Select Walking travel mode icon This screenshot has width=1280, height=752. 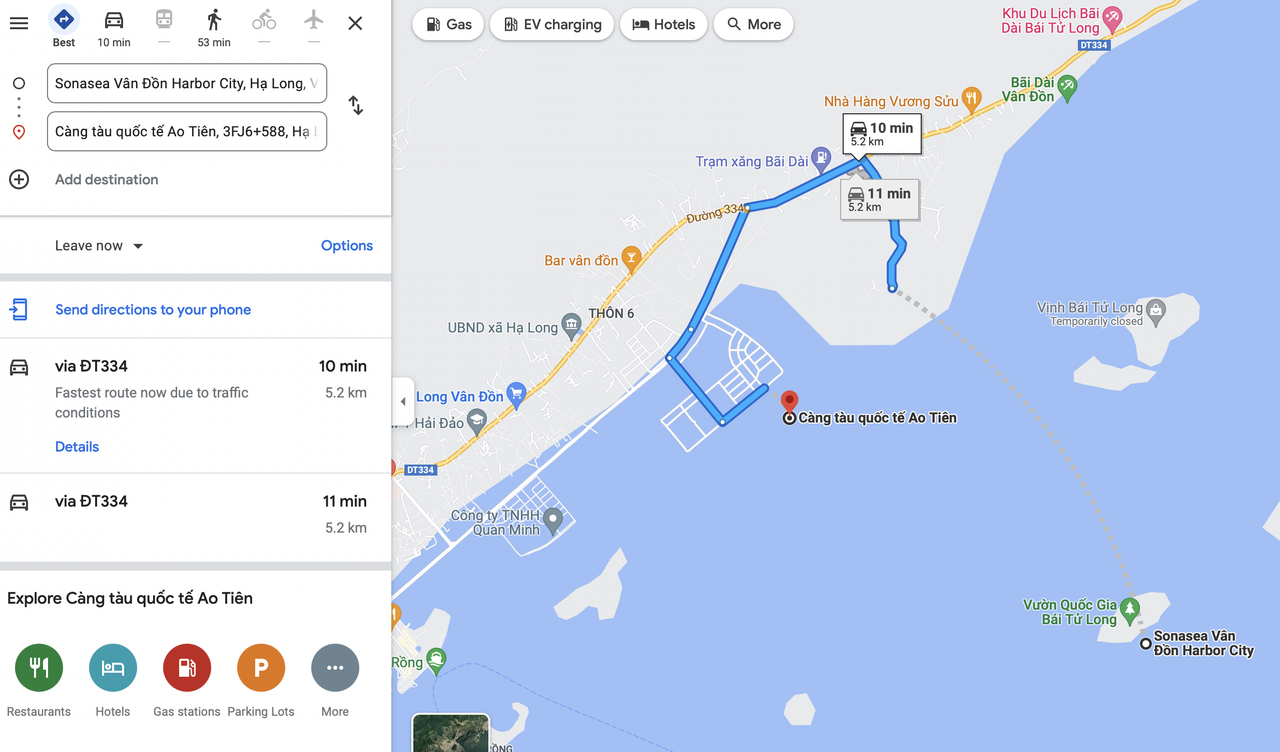point(214,20)
